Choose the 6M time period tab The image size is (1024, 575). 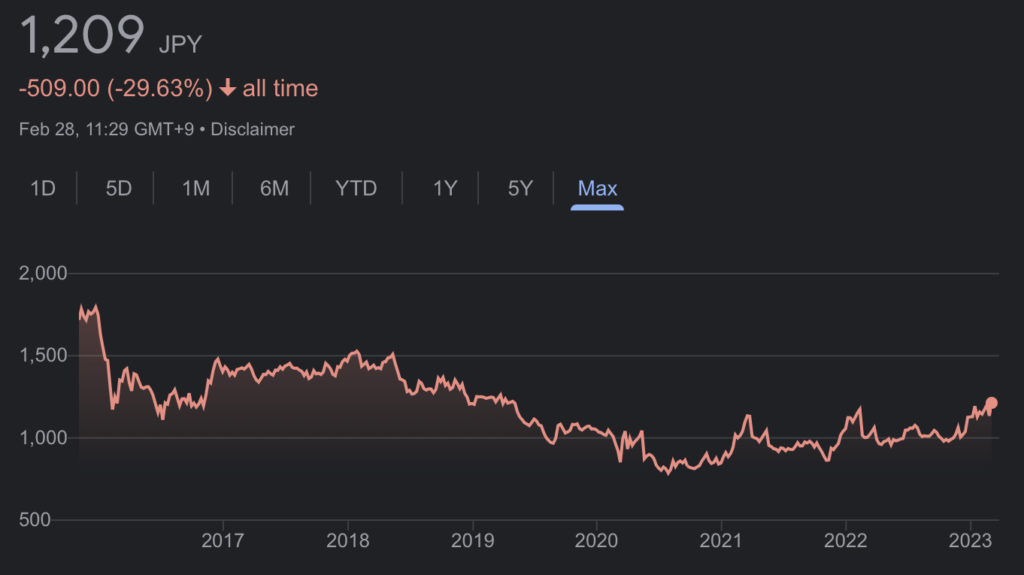click(x=274, y=188)
